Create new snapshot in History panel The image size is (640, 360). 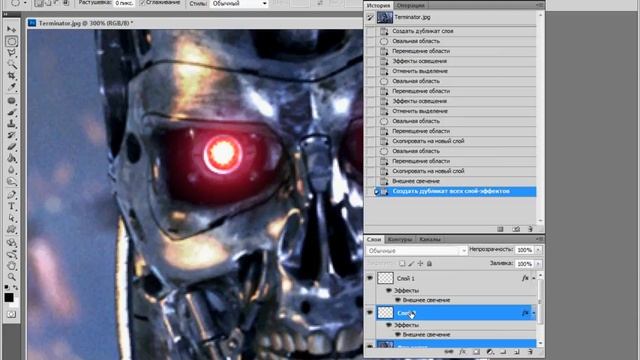(x=516, y=229)
